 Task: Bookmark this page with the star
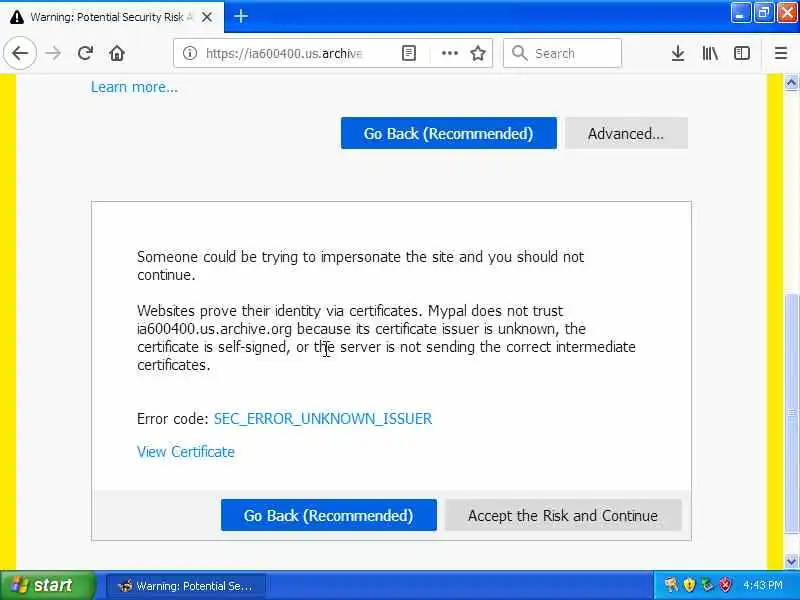tap(478, 53)
